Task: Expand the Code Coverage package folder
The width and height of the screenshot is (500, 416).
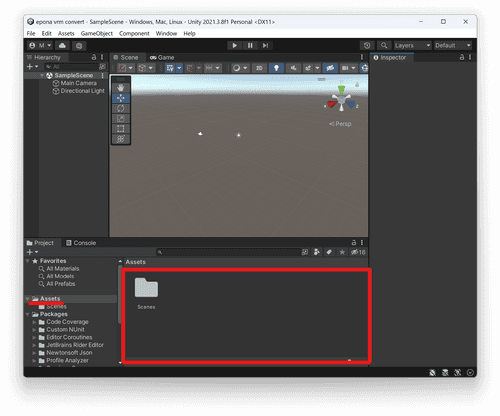Action: pos(34,322)
